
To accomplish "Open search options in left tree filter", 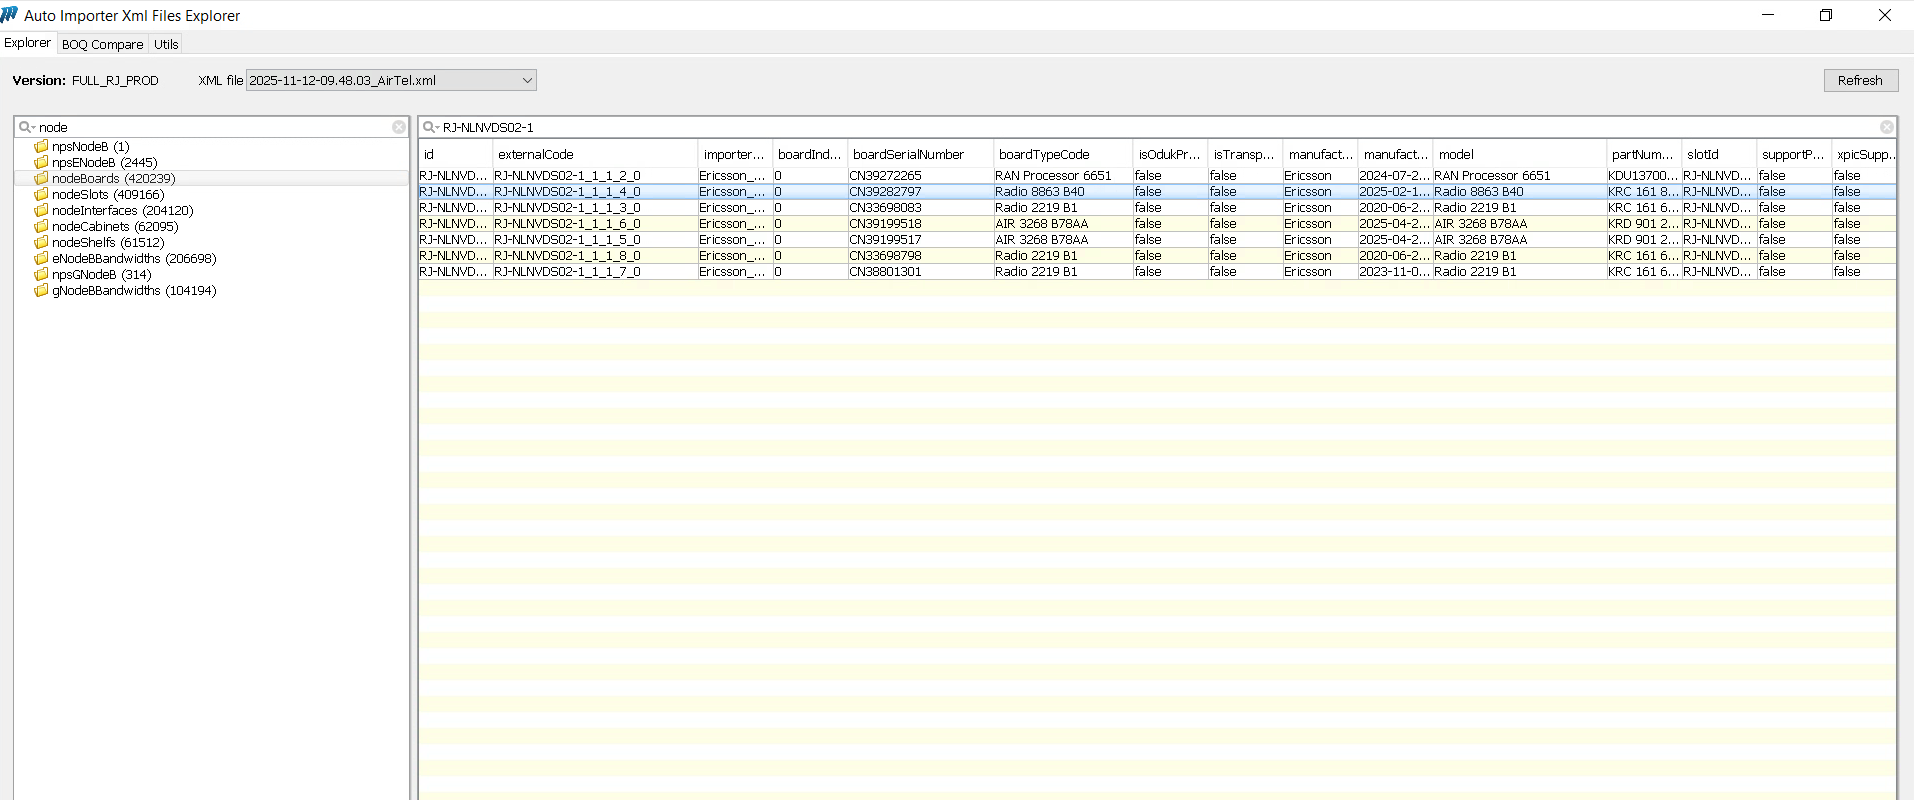I will click(x=26, y=127).
